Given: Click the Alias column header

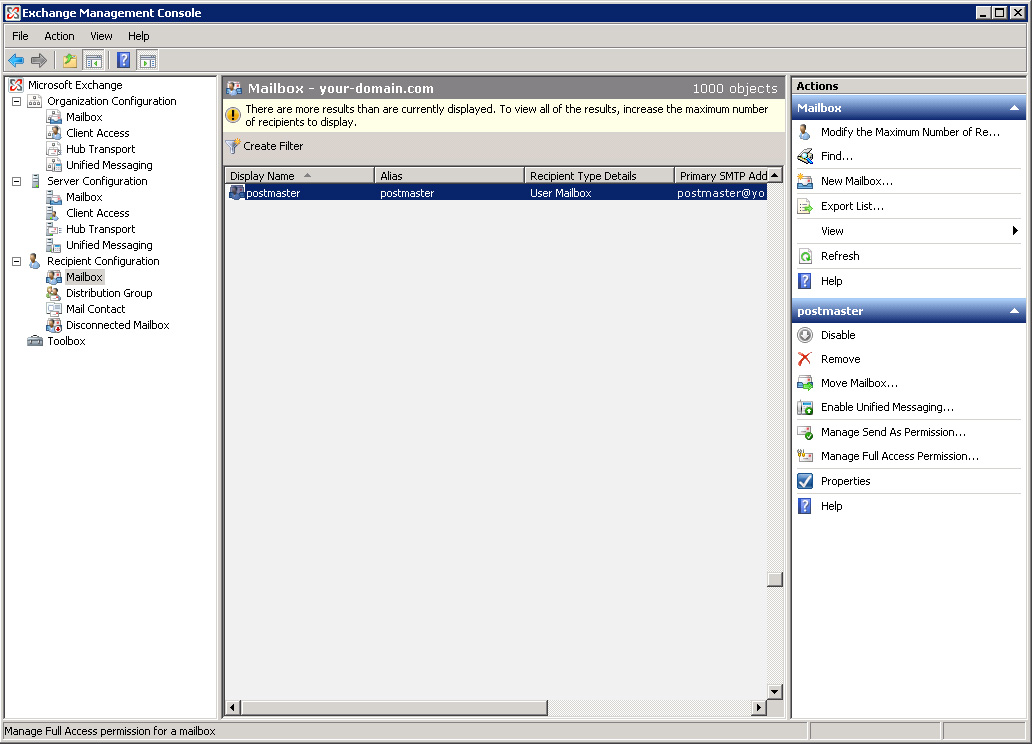Looking at the screenshot, I should pyautogui.click(x=450, y=176).
